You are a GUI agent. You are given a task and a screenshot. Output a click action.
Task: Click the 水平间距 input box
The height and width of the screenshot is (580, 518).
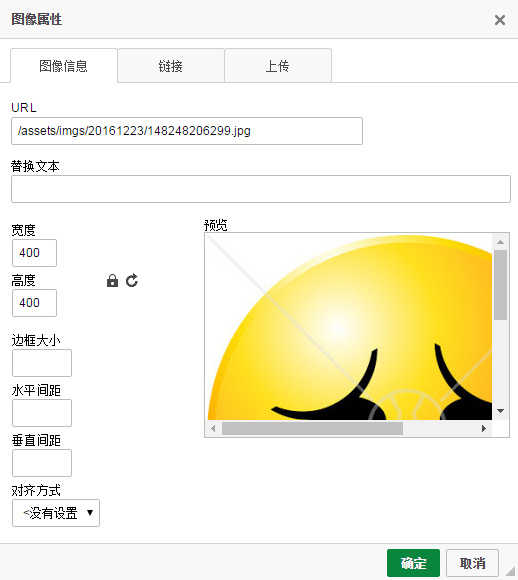coord(42,413)
